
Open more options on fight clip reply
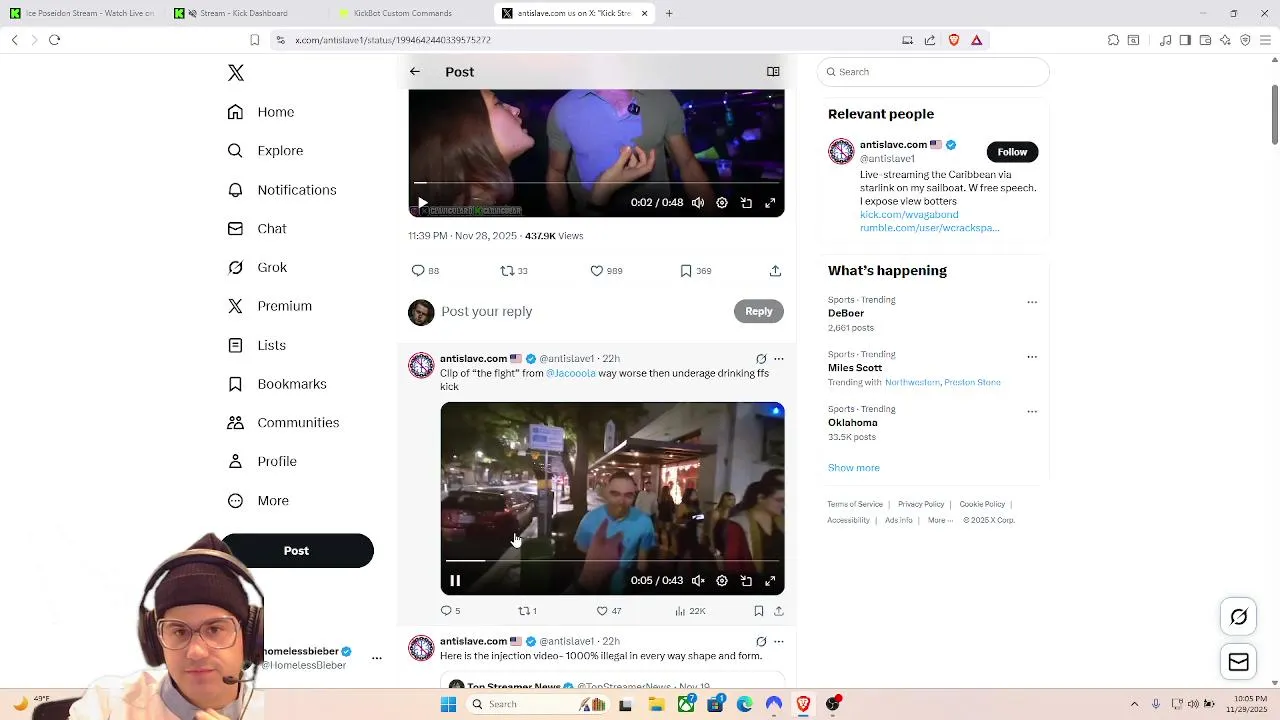779,359
